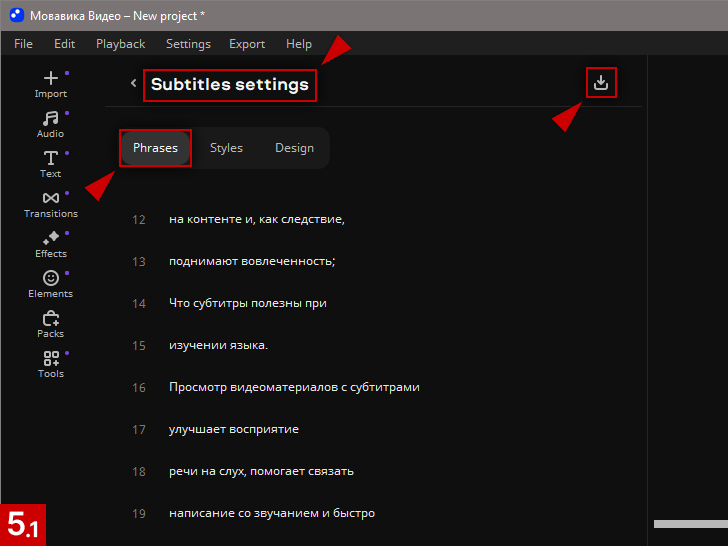Open the Tools panel

point(50,363)
